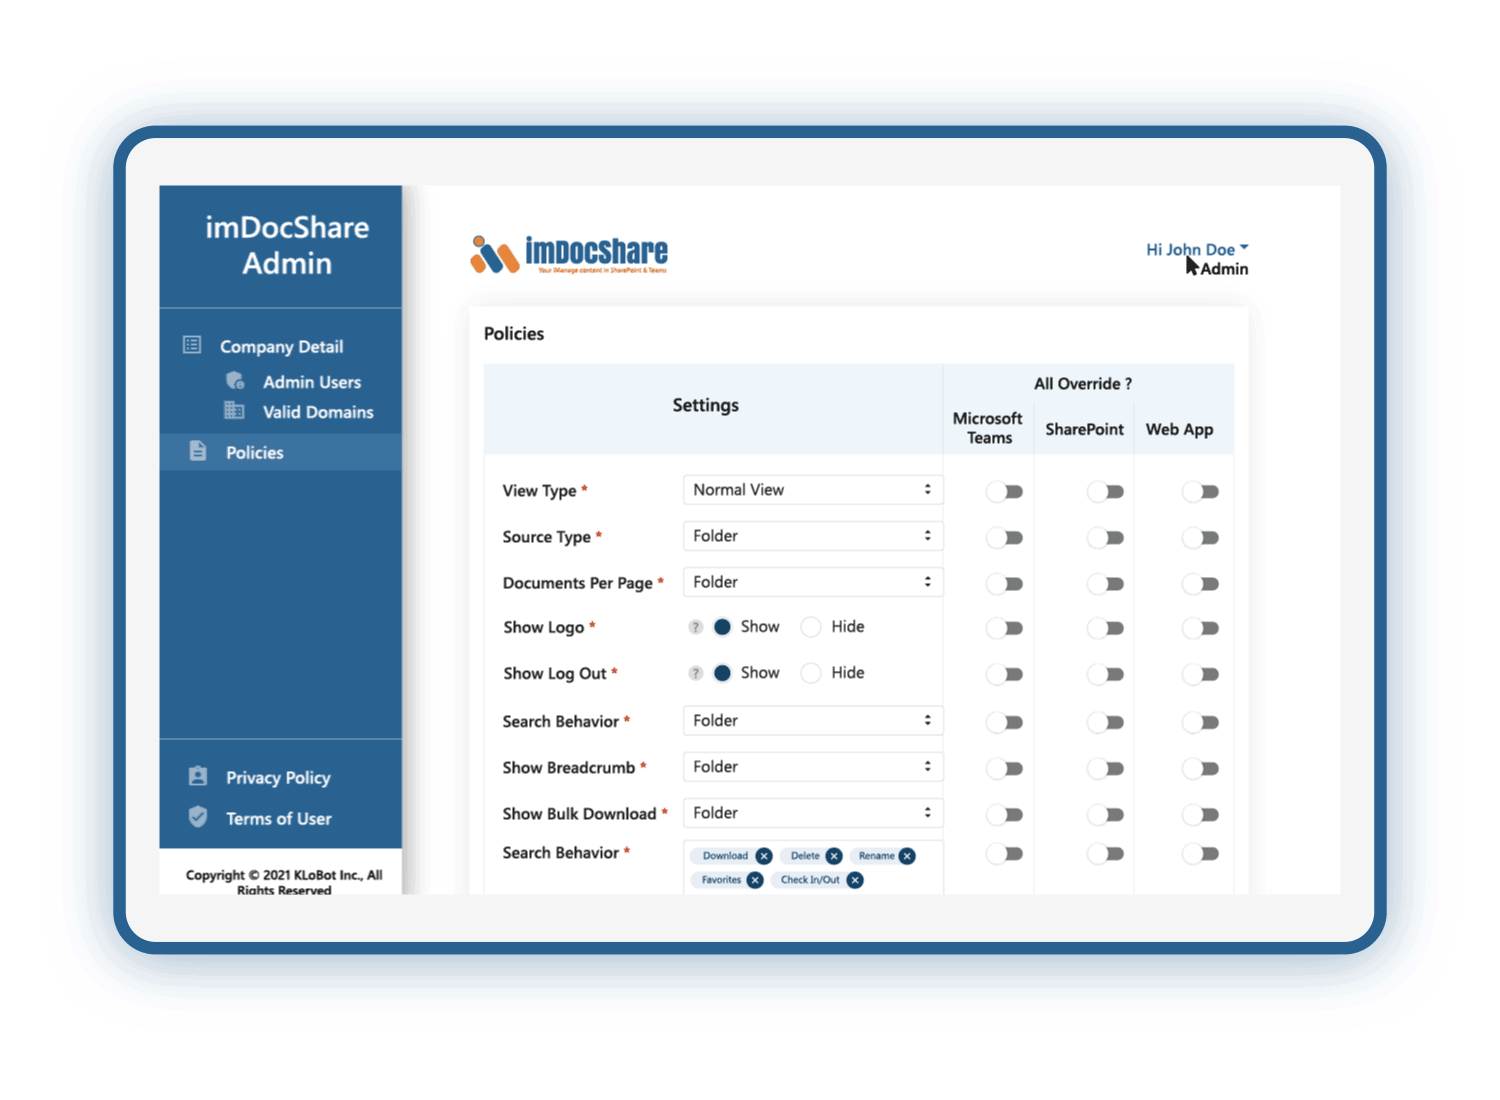Select the Show radio for Show Logo
Screen dimensions: 1500x1100
pos(722,627)
